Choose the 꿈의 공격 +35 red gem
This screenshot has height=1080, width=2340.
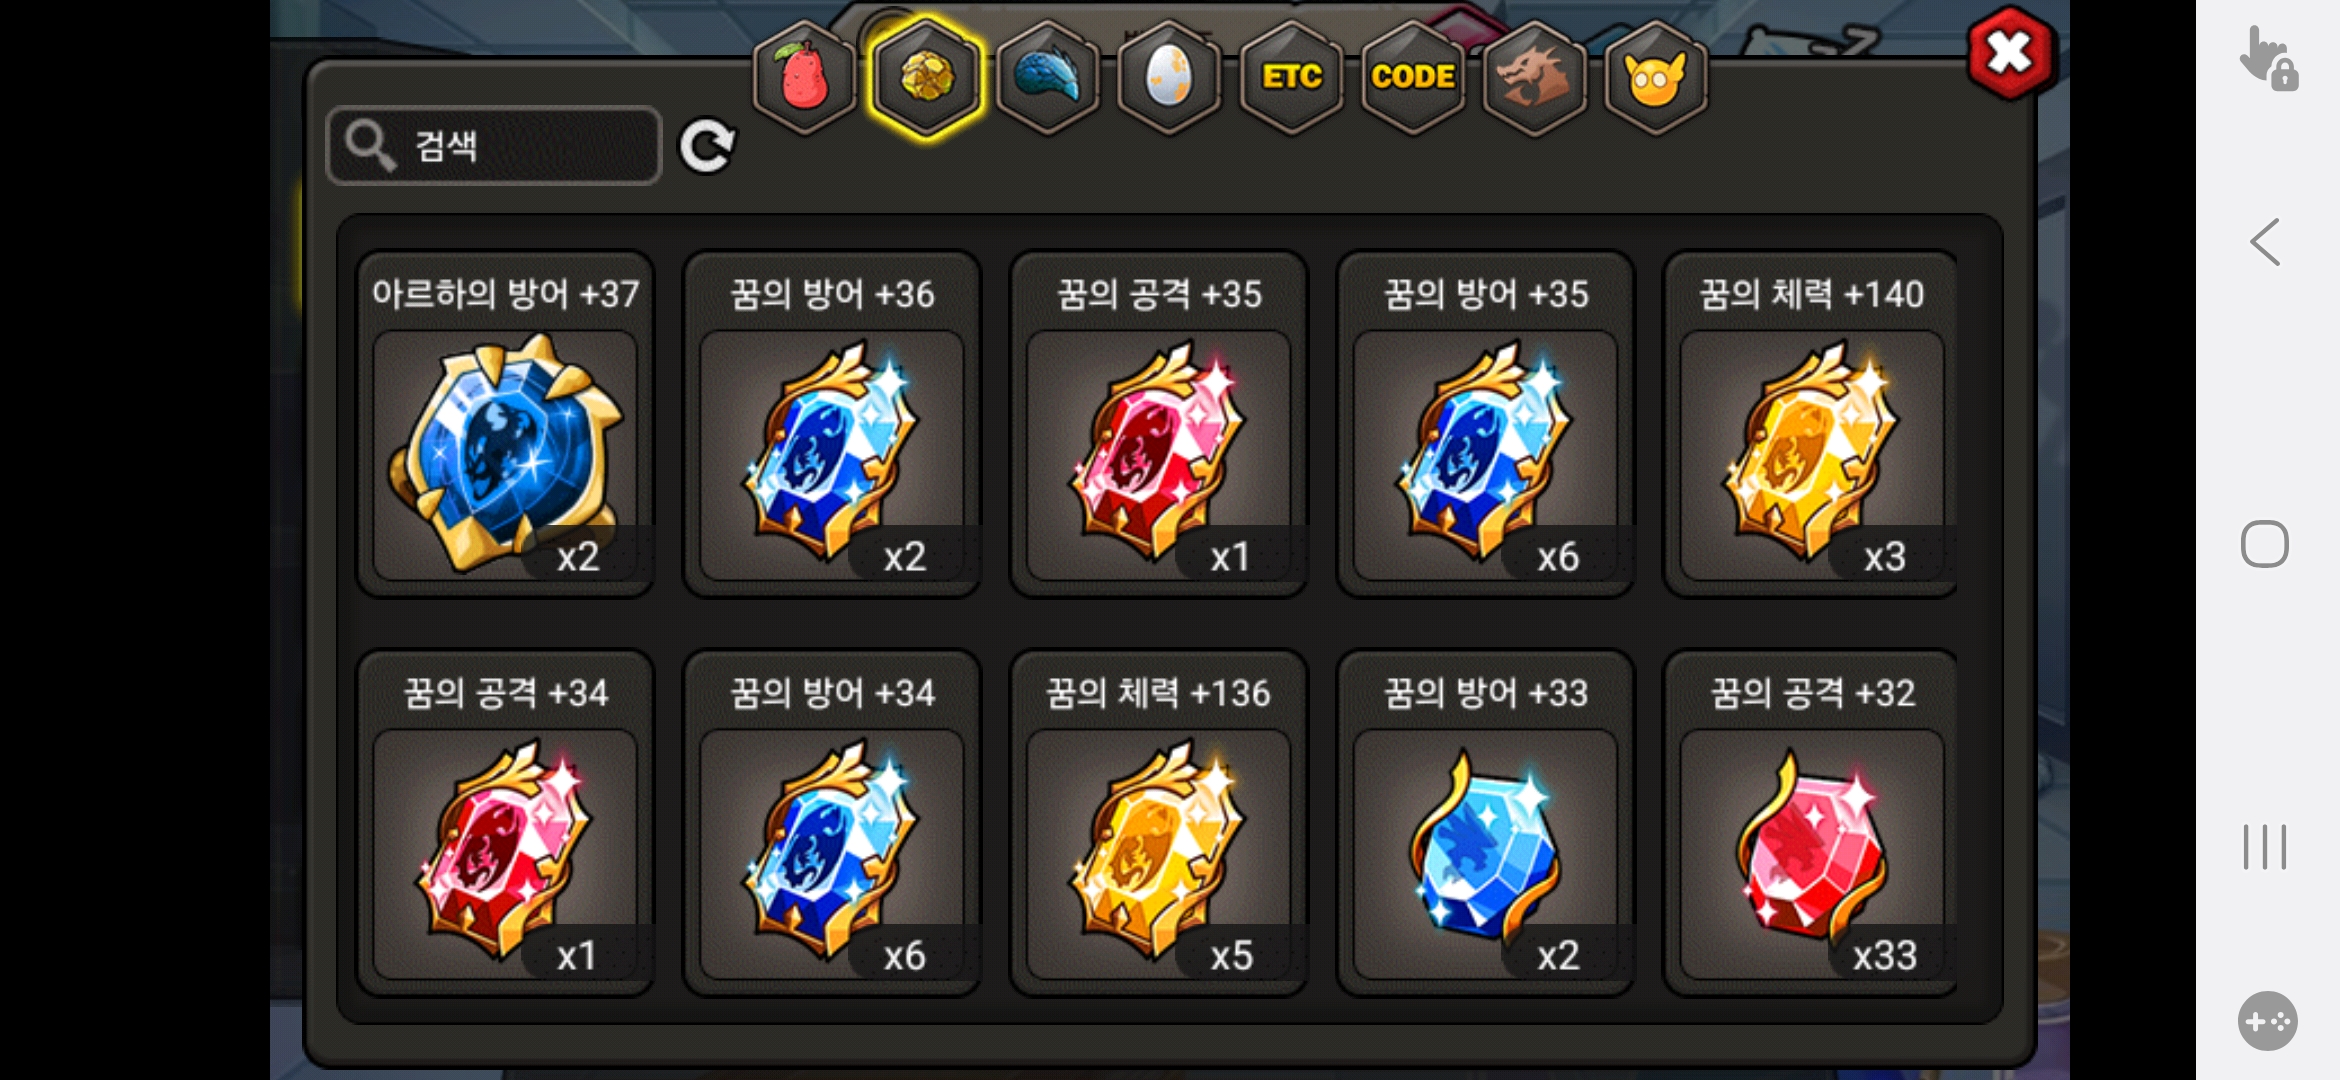pyautogui.click(x=1159, y=424)
